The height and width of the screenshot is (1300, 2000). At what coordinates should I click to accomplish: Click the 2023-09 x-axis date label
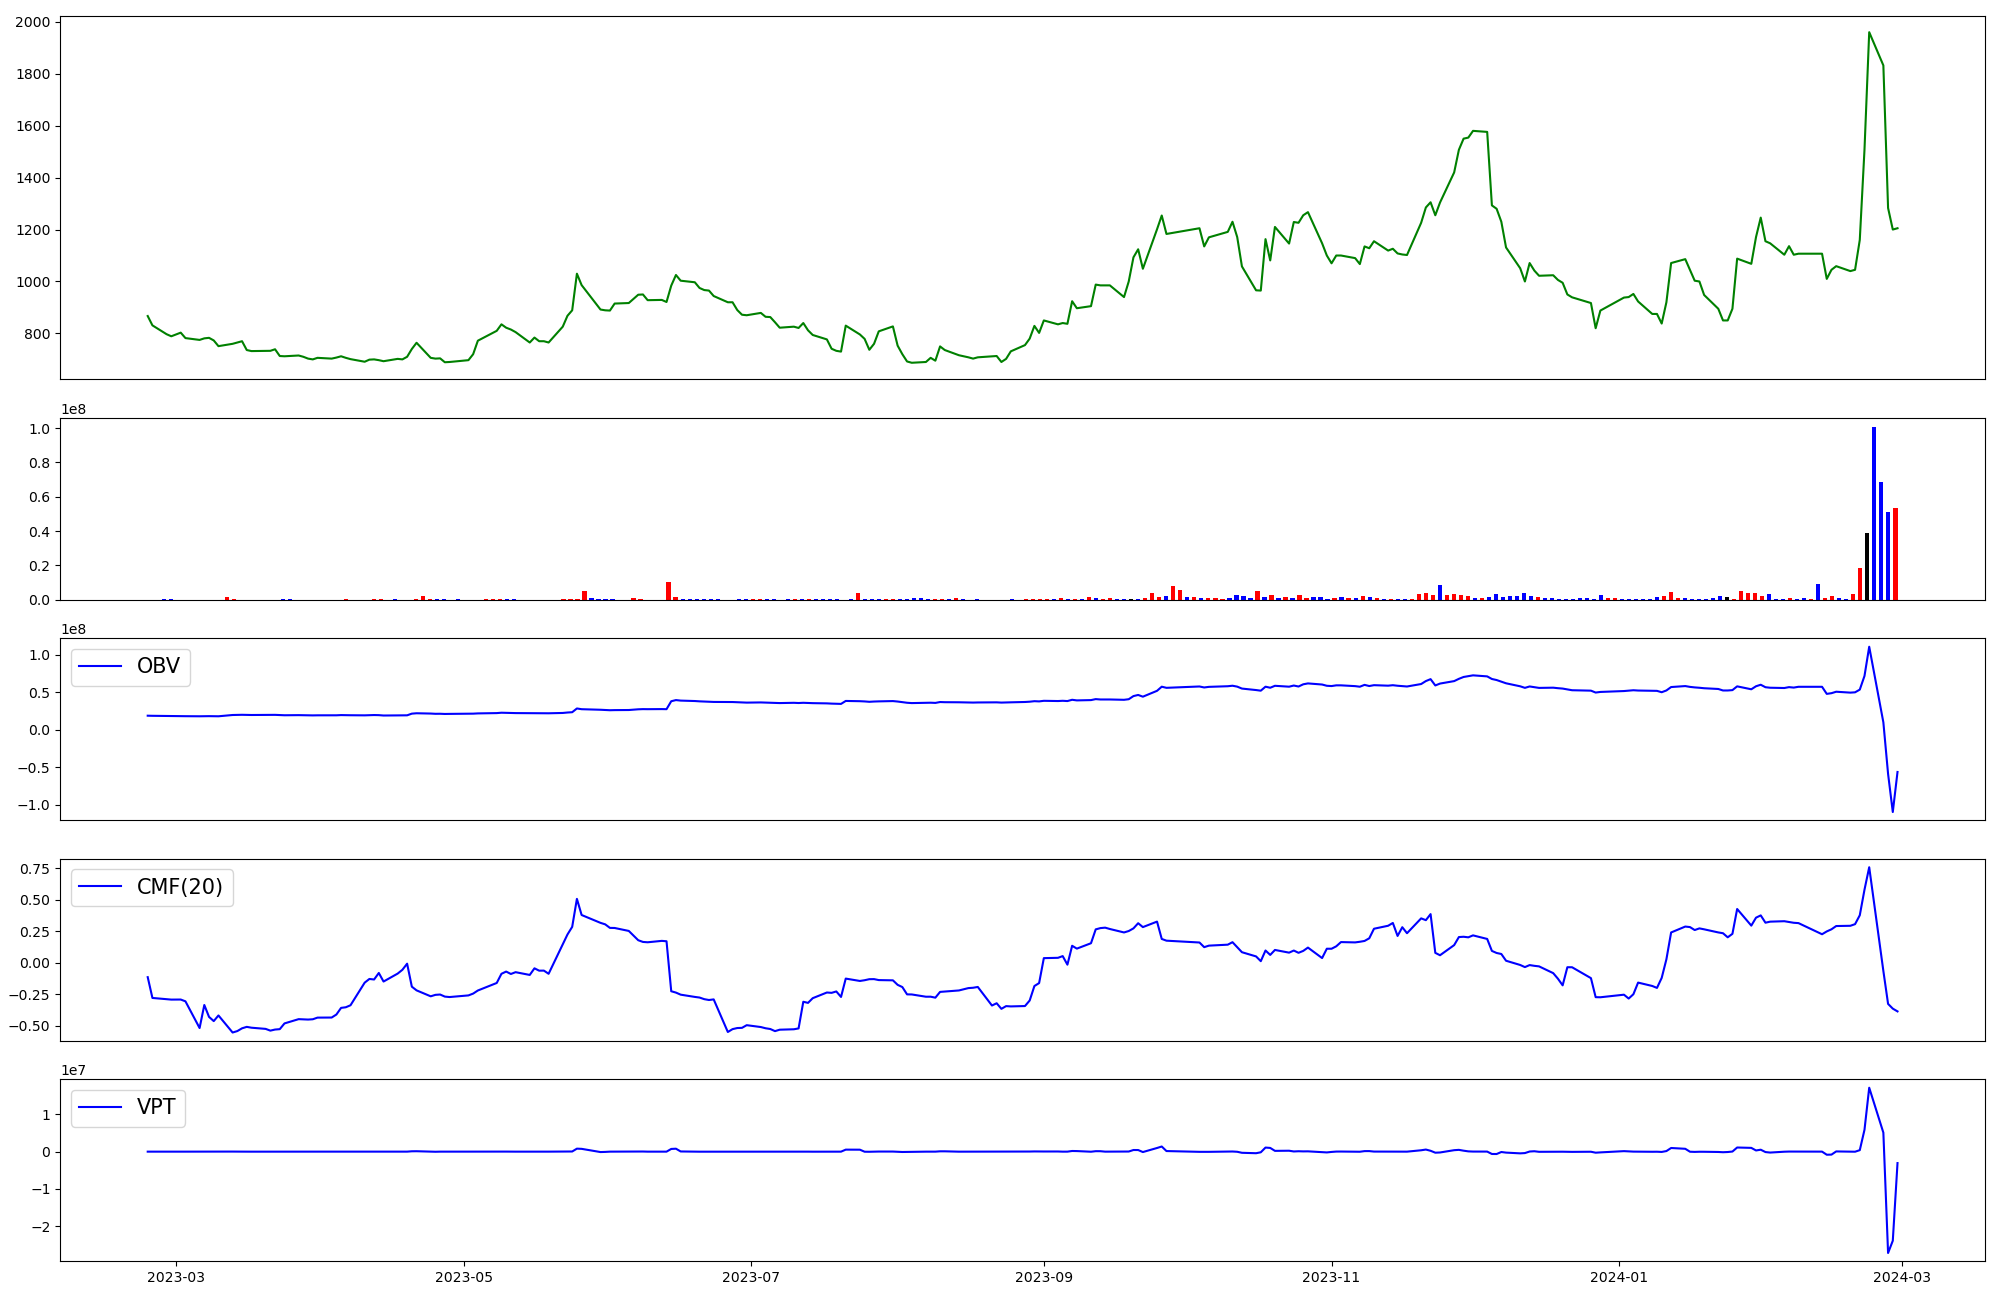coord(1044,1277)
